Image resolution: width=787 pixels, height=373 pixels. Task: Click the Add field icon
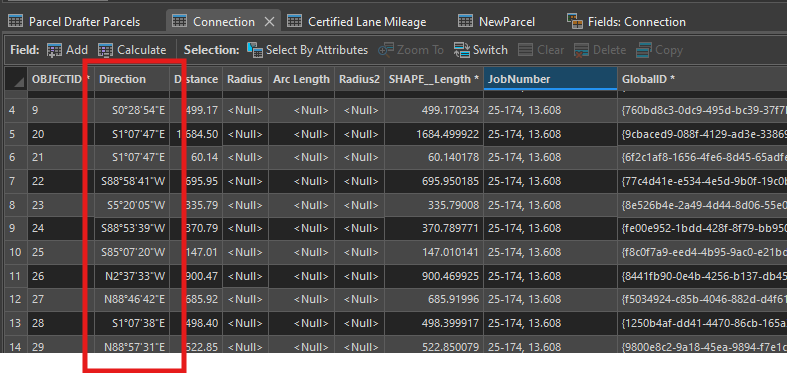pyautogui.click(x=54, y=50)
